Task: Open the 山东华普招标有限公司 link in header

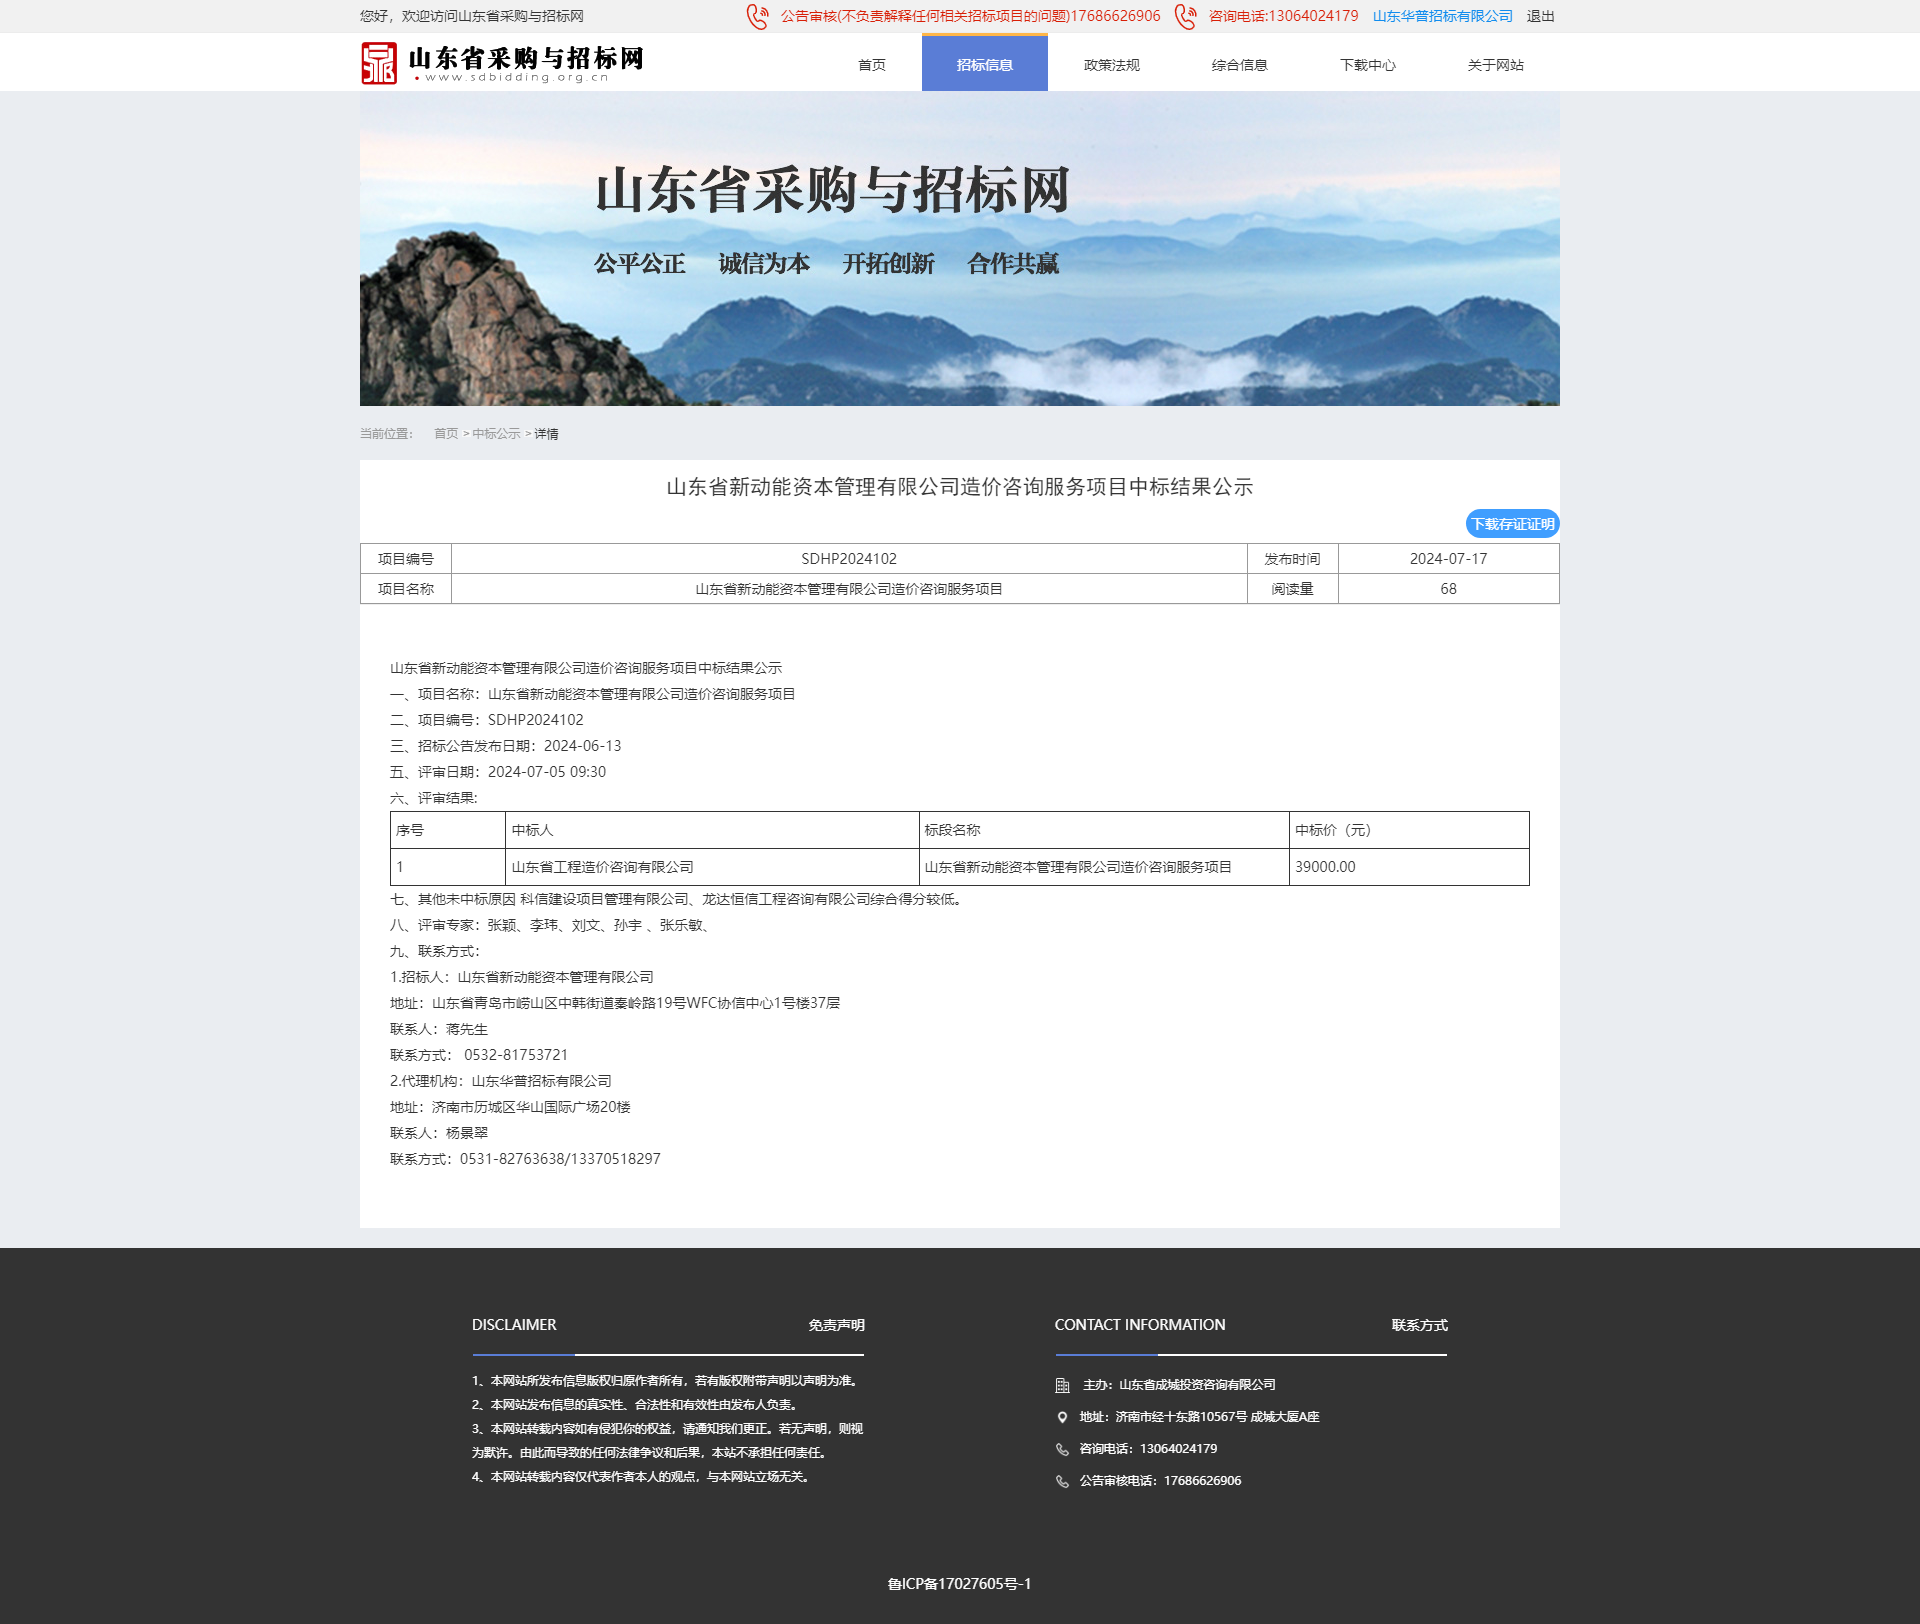Action: pos(1442,16)
